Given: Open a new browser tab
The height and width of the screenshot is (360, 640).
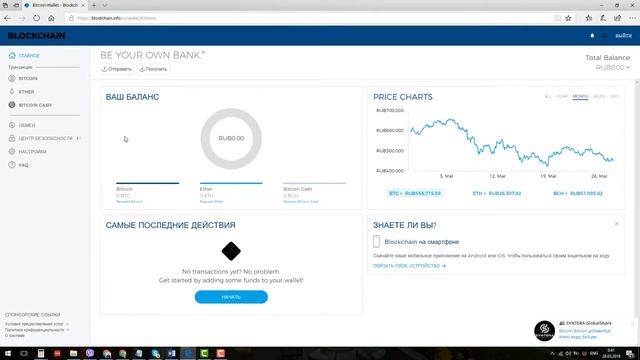Looking at the screenshot, I should pyautogui.click(x=94, y=5).
